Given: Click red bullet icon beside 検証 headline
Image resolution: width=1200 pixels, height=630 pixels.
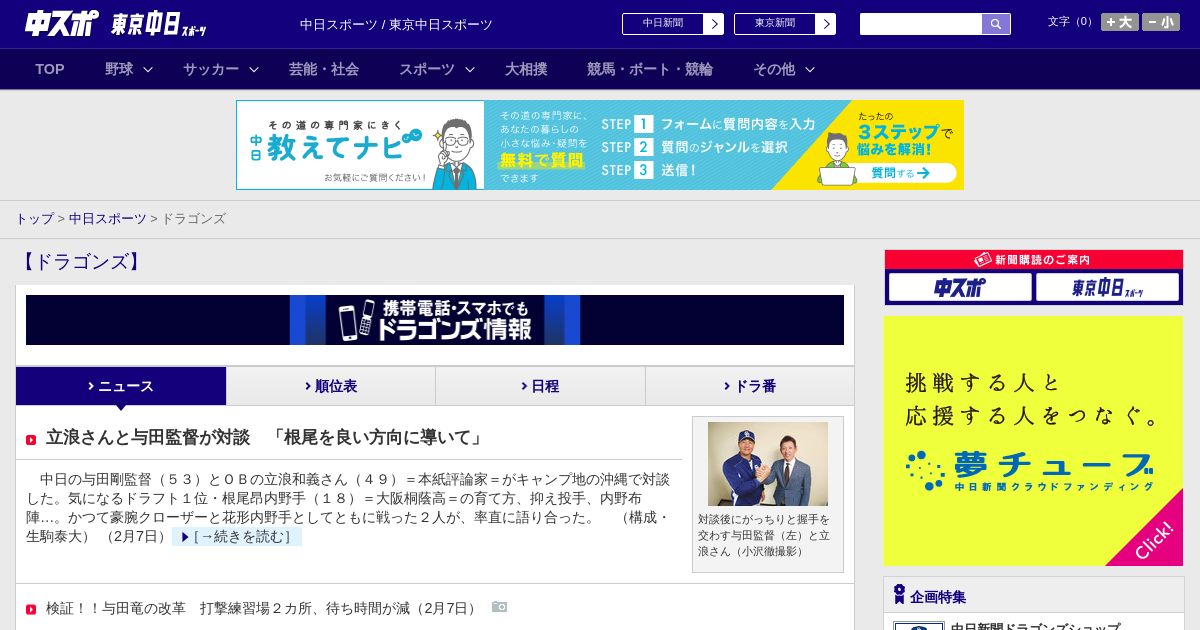Looking at the screenshot, I should pyautogui.click(x=31, y=609).
